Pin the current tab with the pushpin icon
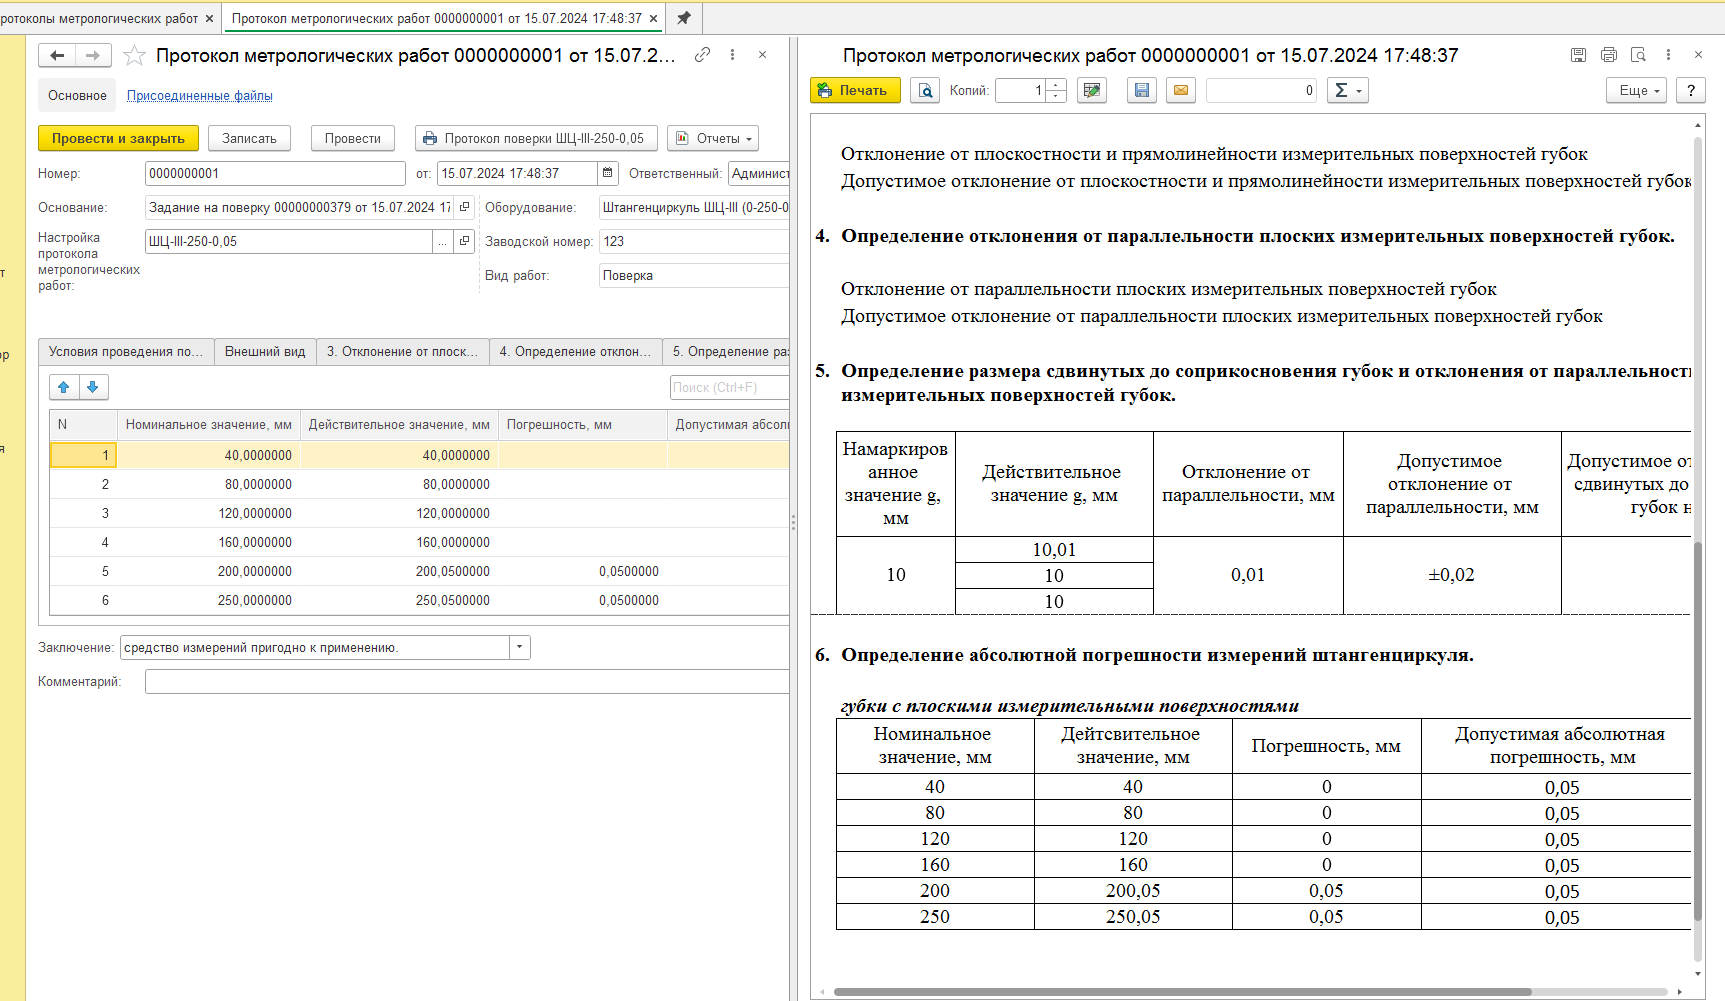1725x1001 pixels. 684,18
